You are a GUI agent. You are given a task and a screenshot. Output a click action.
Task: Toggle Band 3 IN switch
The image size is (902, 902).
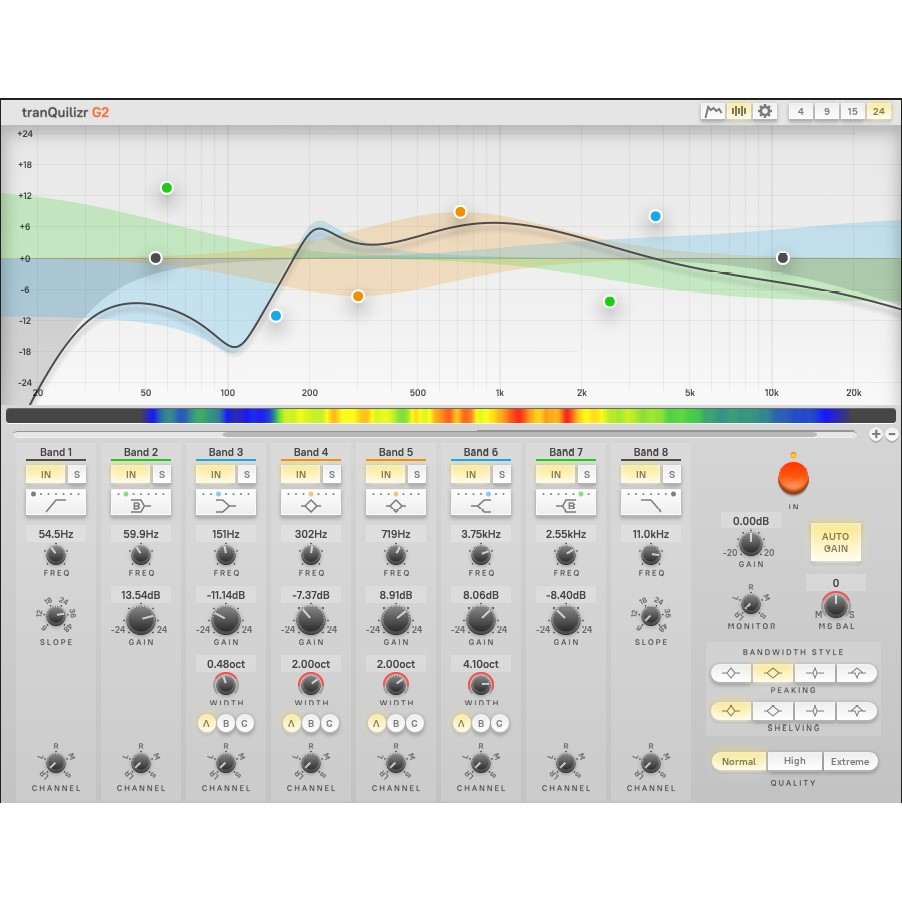(x=216, y=474)
